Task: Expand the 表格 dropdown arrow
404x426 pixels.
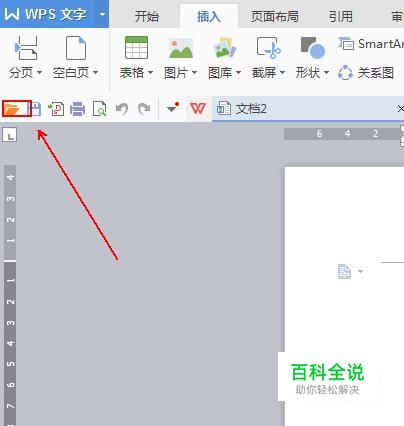Action: click(150, 72)
